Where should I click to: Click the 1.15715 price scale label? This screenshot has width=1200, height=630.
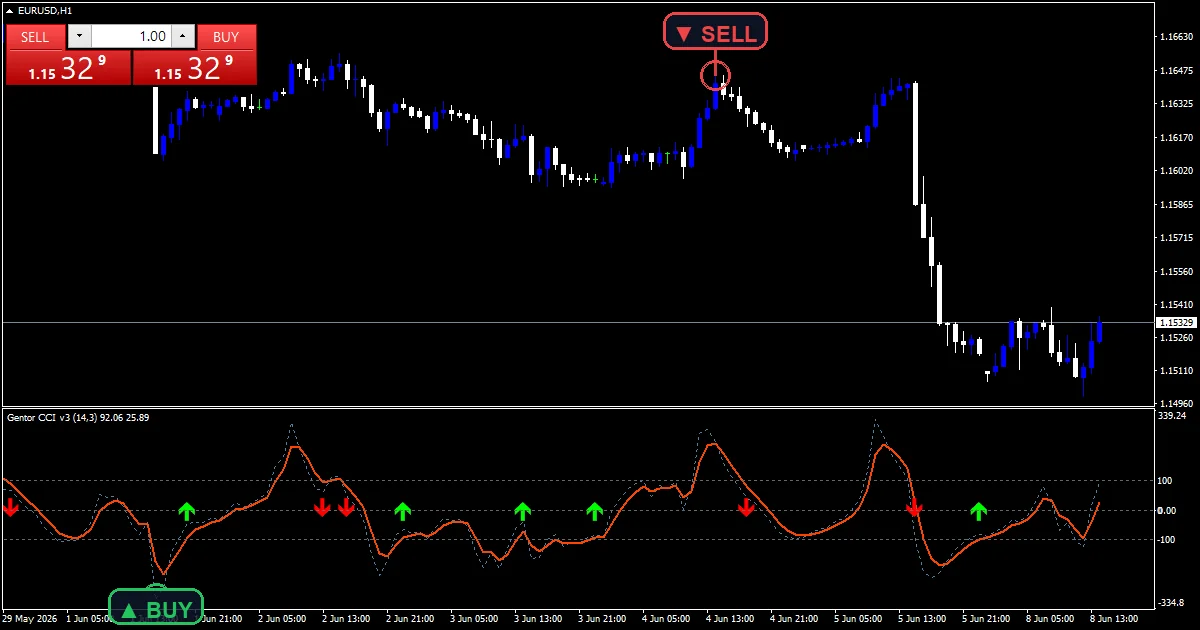coord(1175,238)
